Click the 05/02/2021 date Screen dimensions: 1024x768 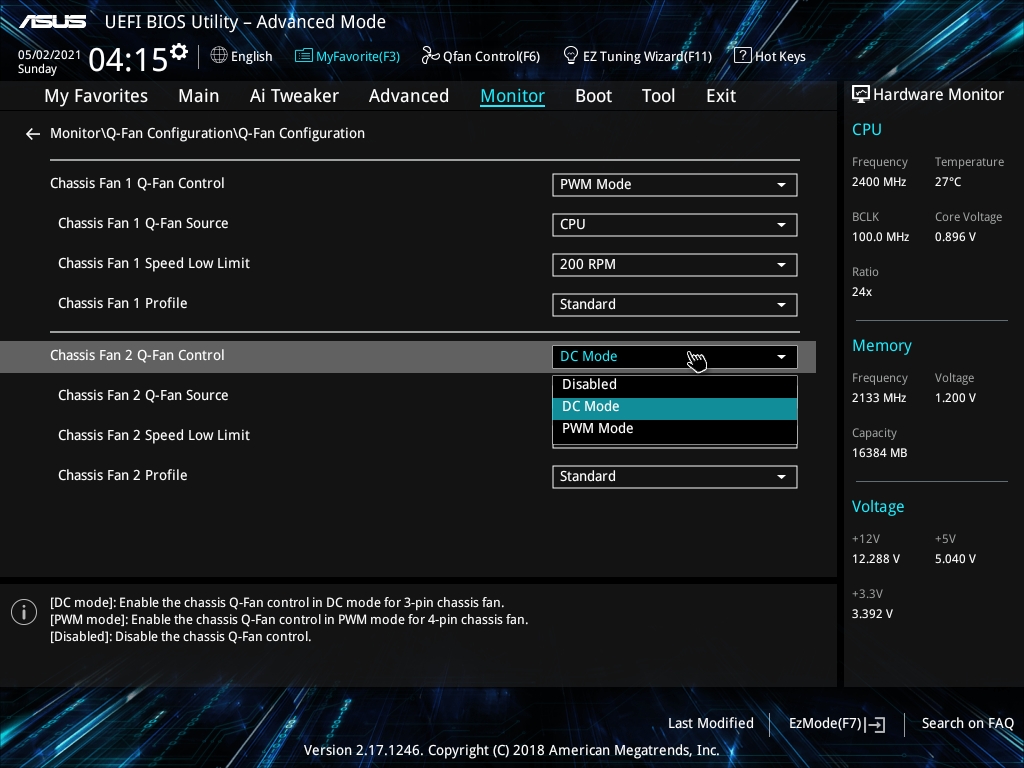point(50,55)
